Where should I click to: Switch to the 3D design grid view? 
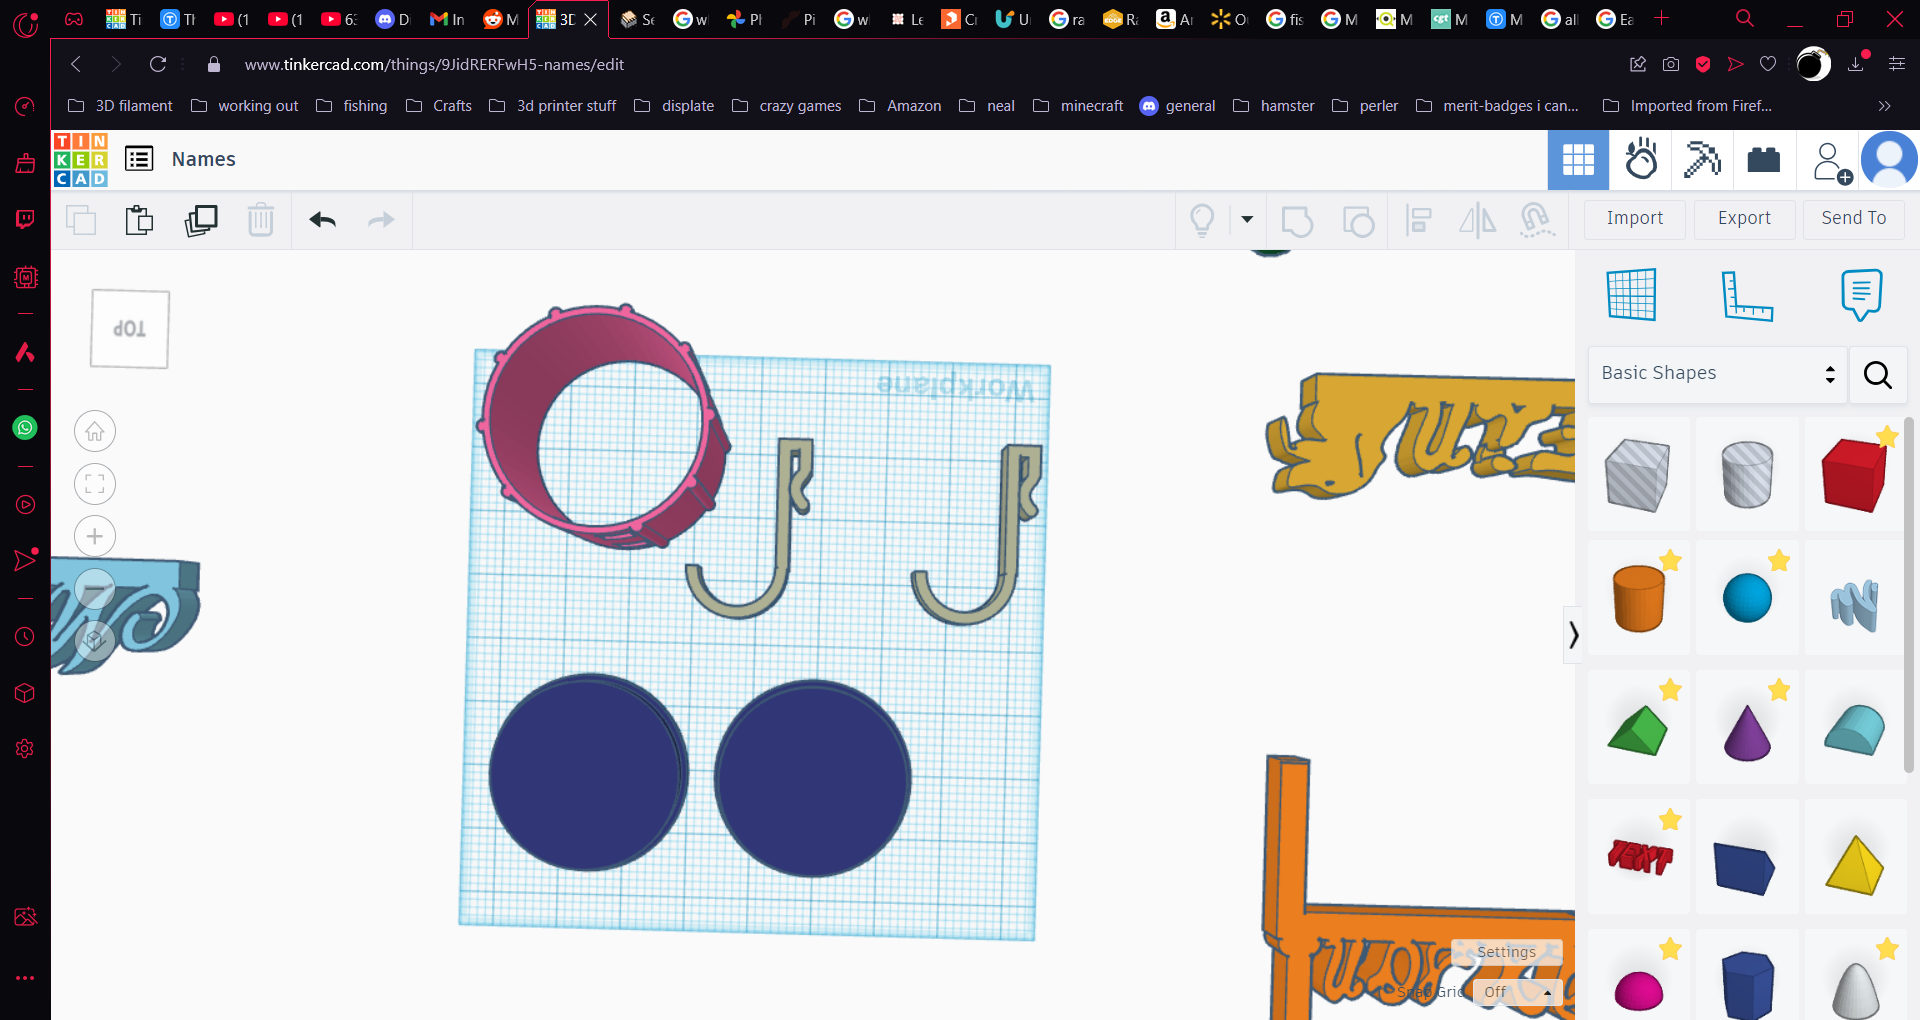pyautogui.click(x=1578, y=160)
